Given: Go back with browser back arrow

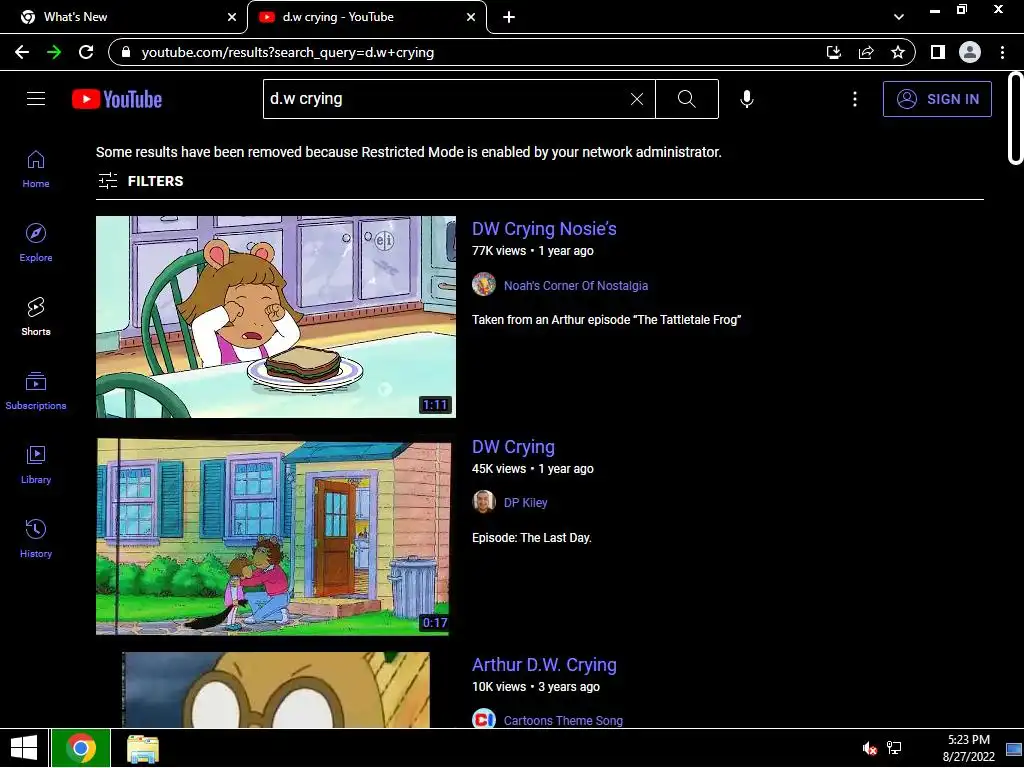Looking at the screenshot, I should (x=22, y=52).
